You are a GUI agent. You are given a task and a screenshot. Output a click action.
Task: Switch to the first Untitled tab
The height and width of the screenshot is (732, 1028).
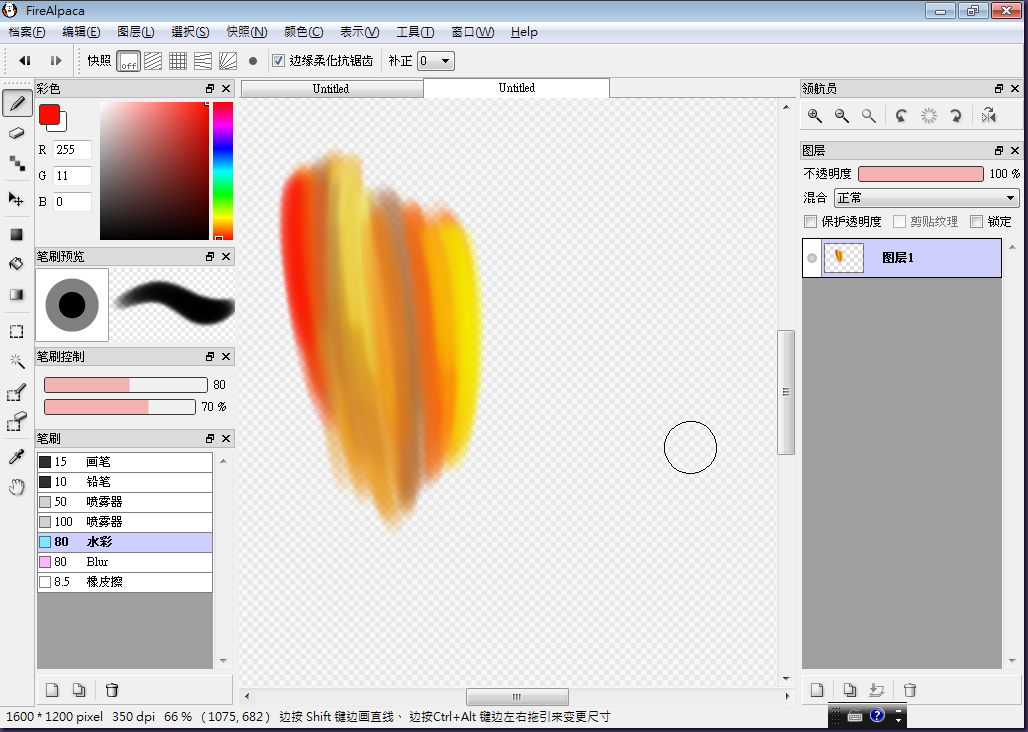(330, 88)
